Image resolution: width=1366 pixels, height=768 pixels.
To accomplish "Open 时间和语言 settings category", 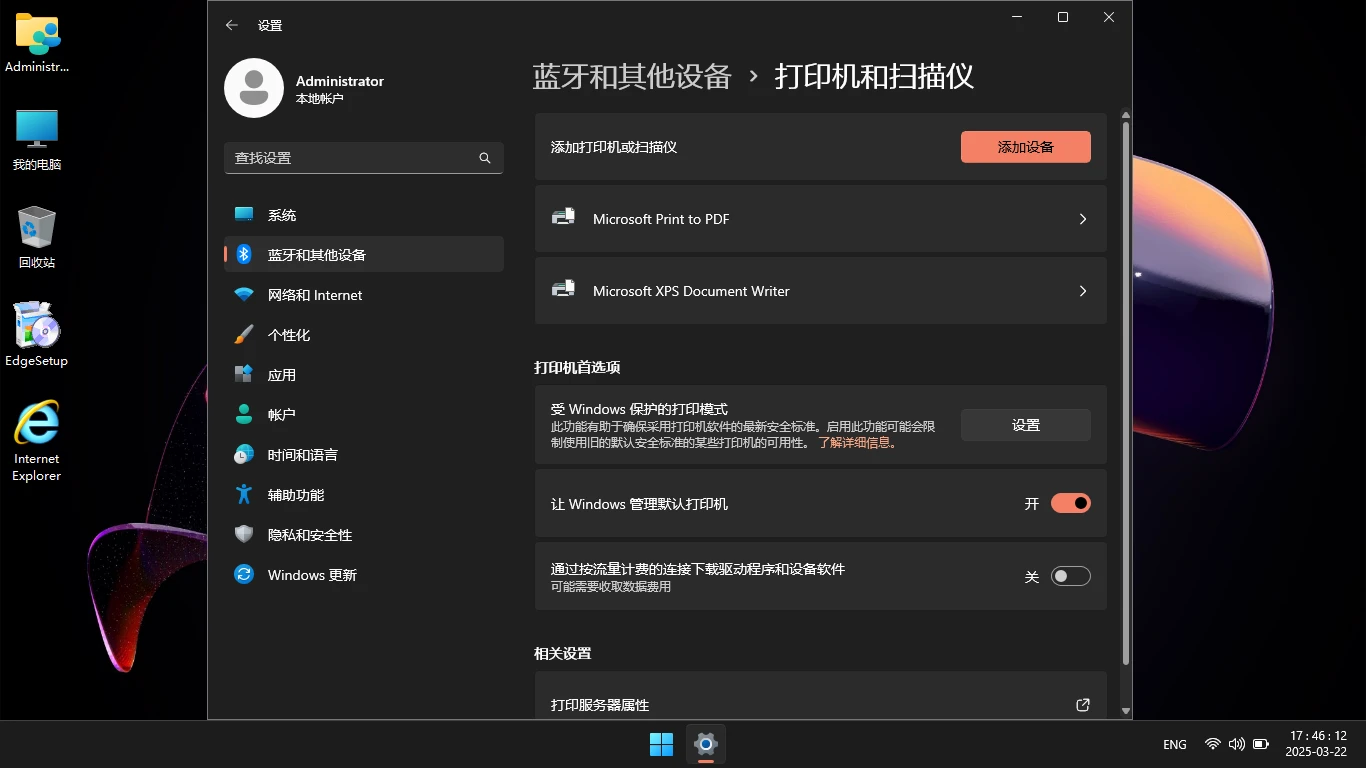I will 364,454.
